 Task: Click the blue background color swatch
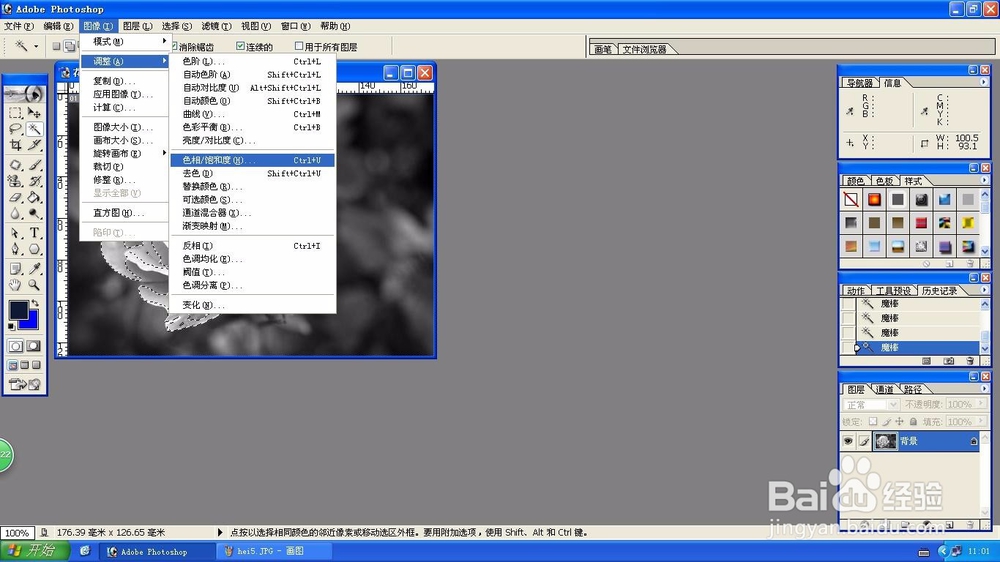[x=32, y=323]
